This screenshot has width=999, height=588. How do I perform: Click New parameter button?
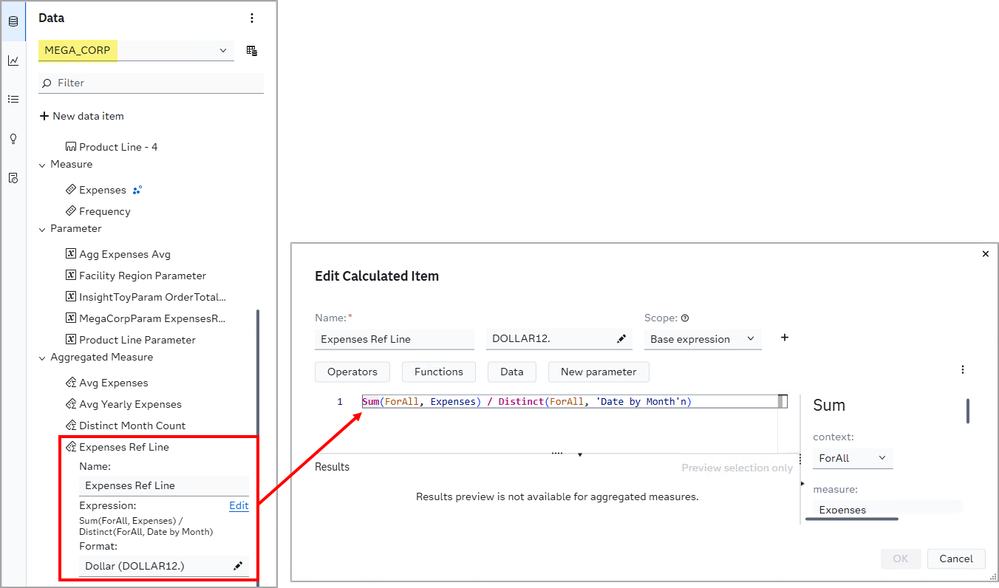point(598,372)
